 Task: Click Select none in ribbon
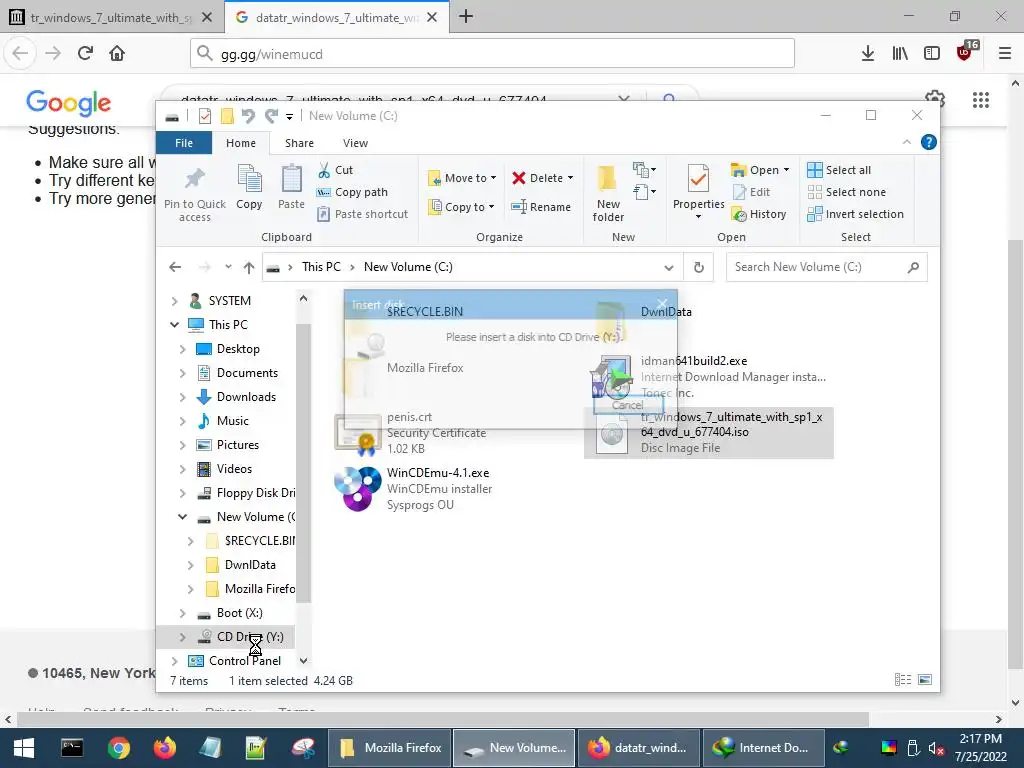pos(846,192)
